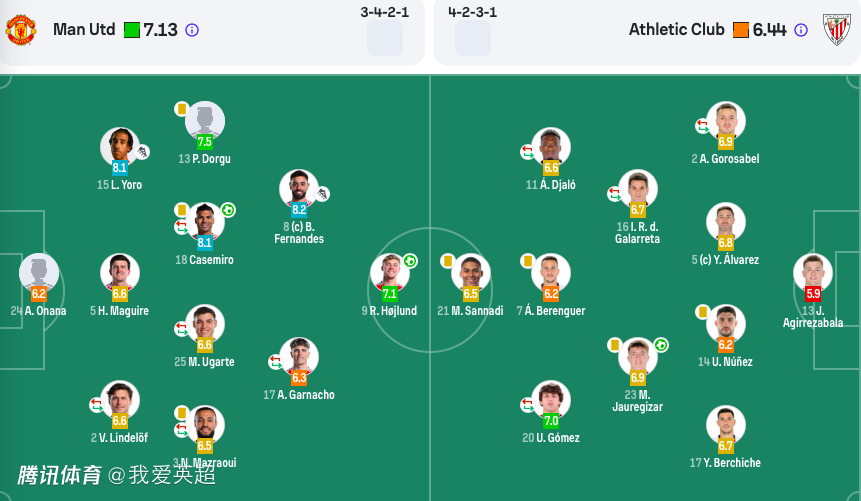The image size is (861, 501).
Task: Click Athletic Club orange rating swatch
Action: pos(741,30)
